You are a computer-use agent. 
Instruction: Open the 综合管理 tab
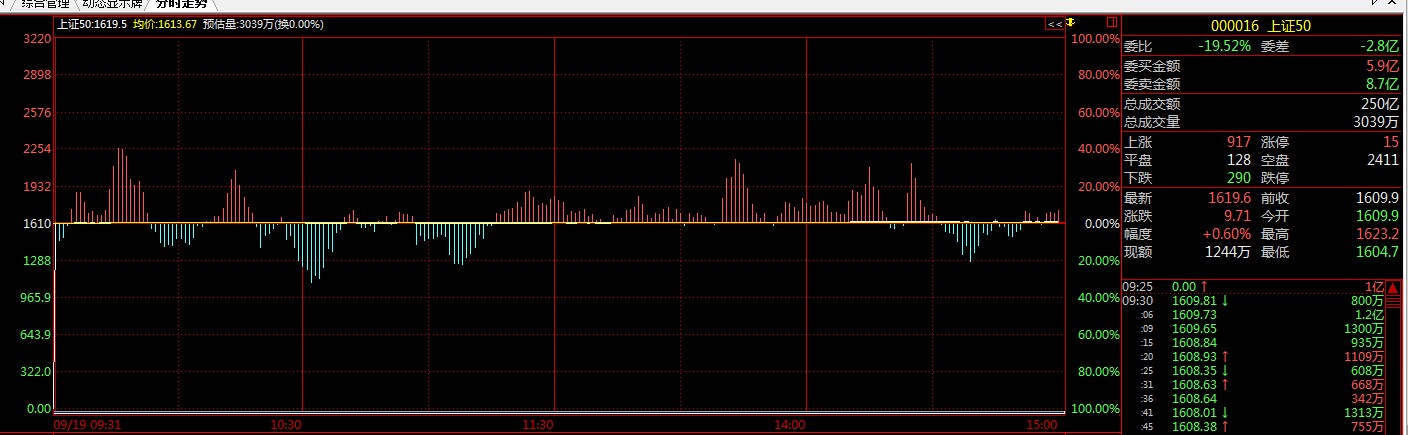point(44,4)
